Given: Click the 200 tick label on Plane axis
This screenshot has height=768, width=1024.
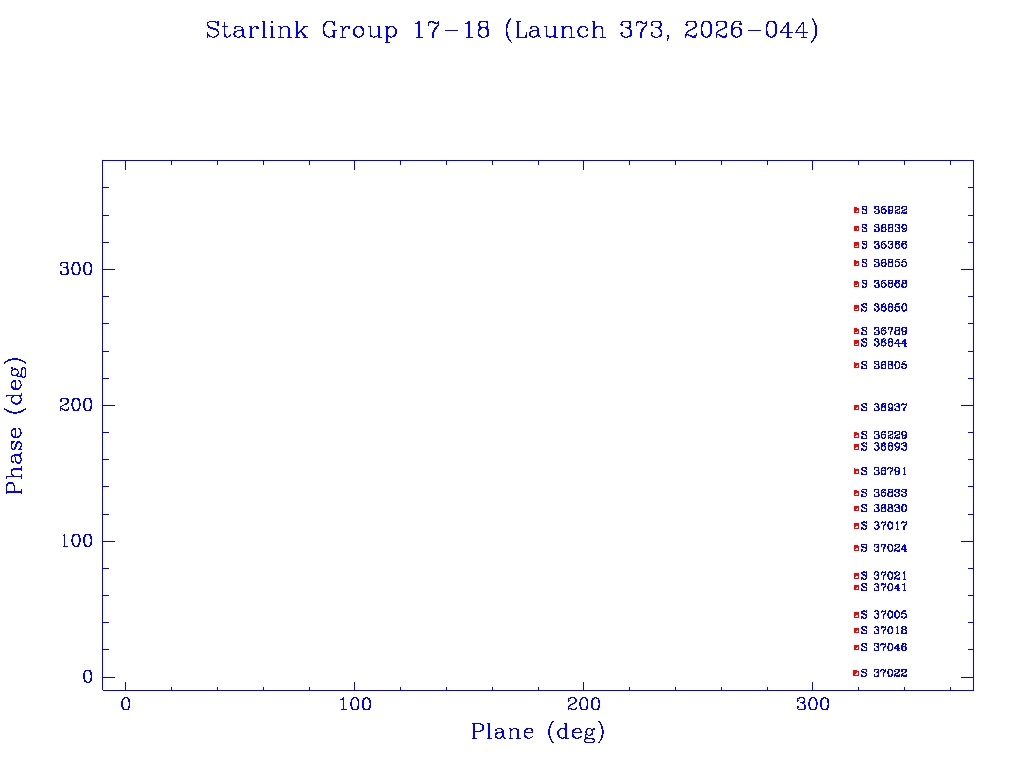Looking at the screenshot, I should (584, 705).
